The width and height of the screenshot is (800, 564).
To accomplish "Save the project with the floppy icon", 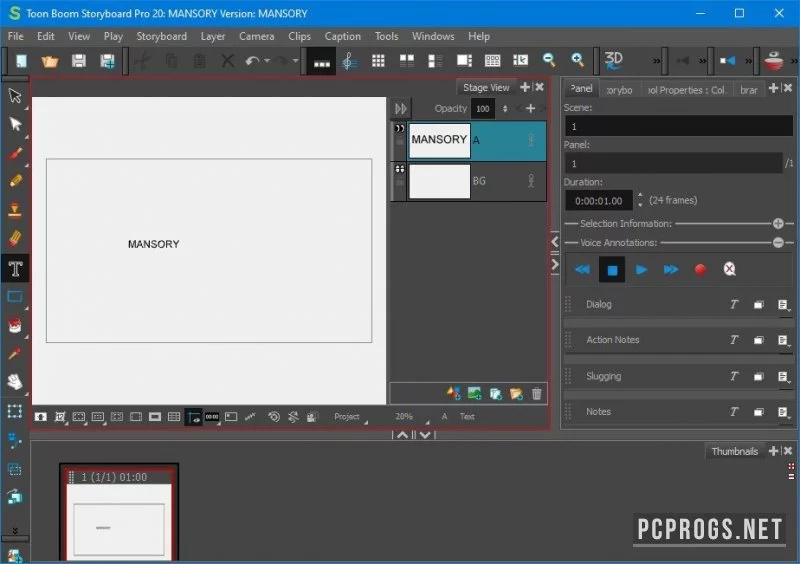I will 79,61.
